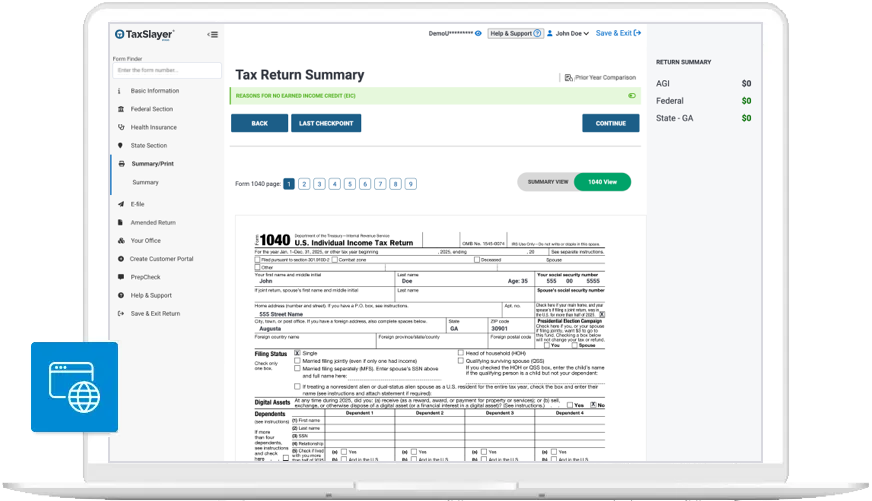Select Amended Return in the sidebar
This screenshot has width=872, height=501.
152,222
